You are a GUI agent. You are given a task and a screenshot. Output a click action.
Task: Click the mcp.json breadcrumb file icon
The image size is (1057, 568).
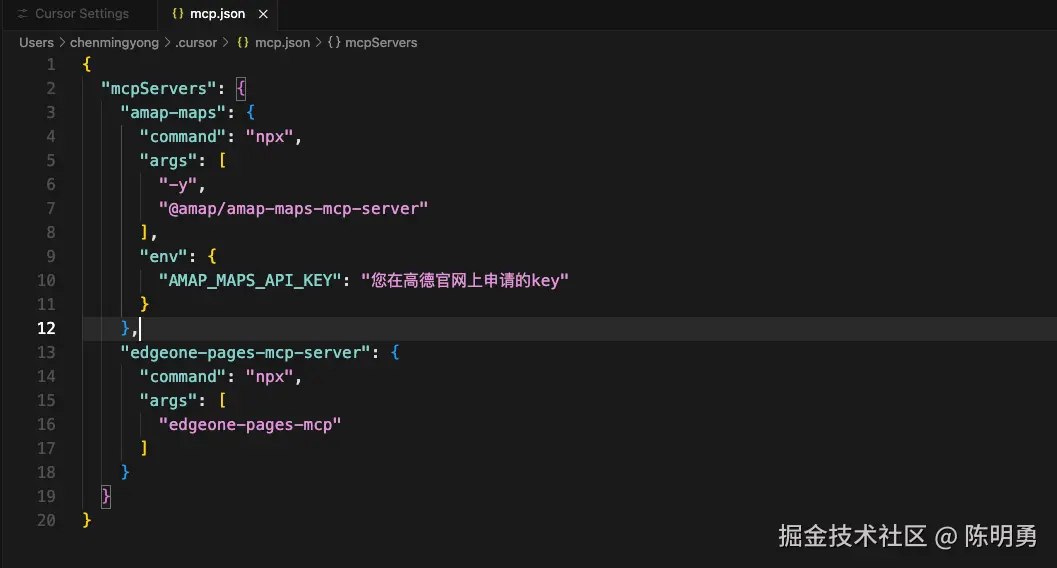point(243,42)
